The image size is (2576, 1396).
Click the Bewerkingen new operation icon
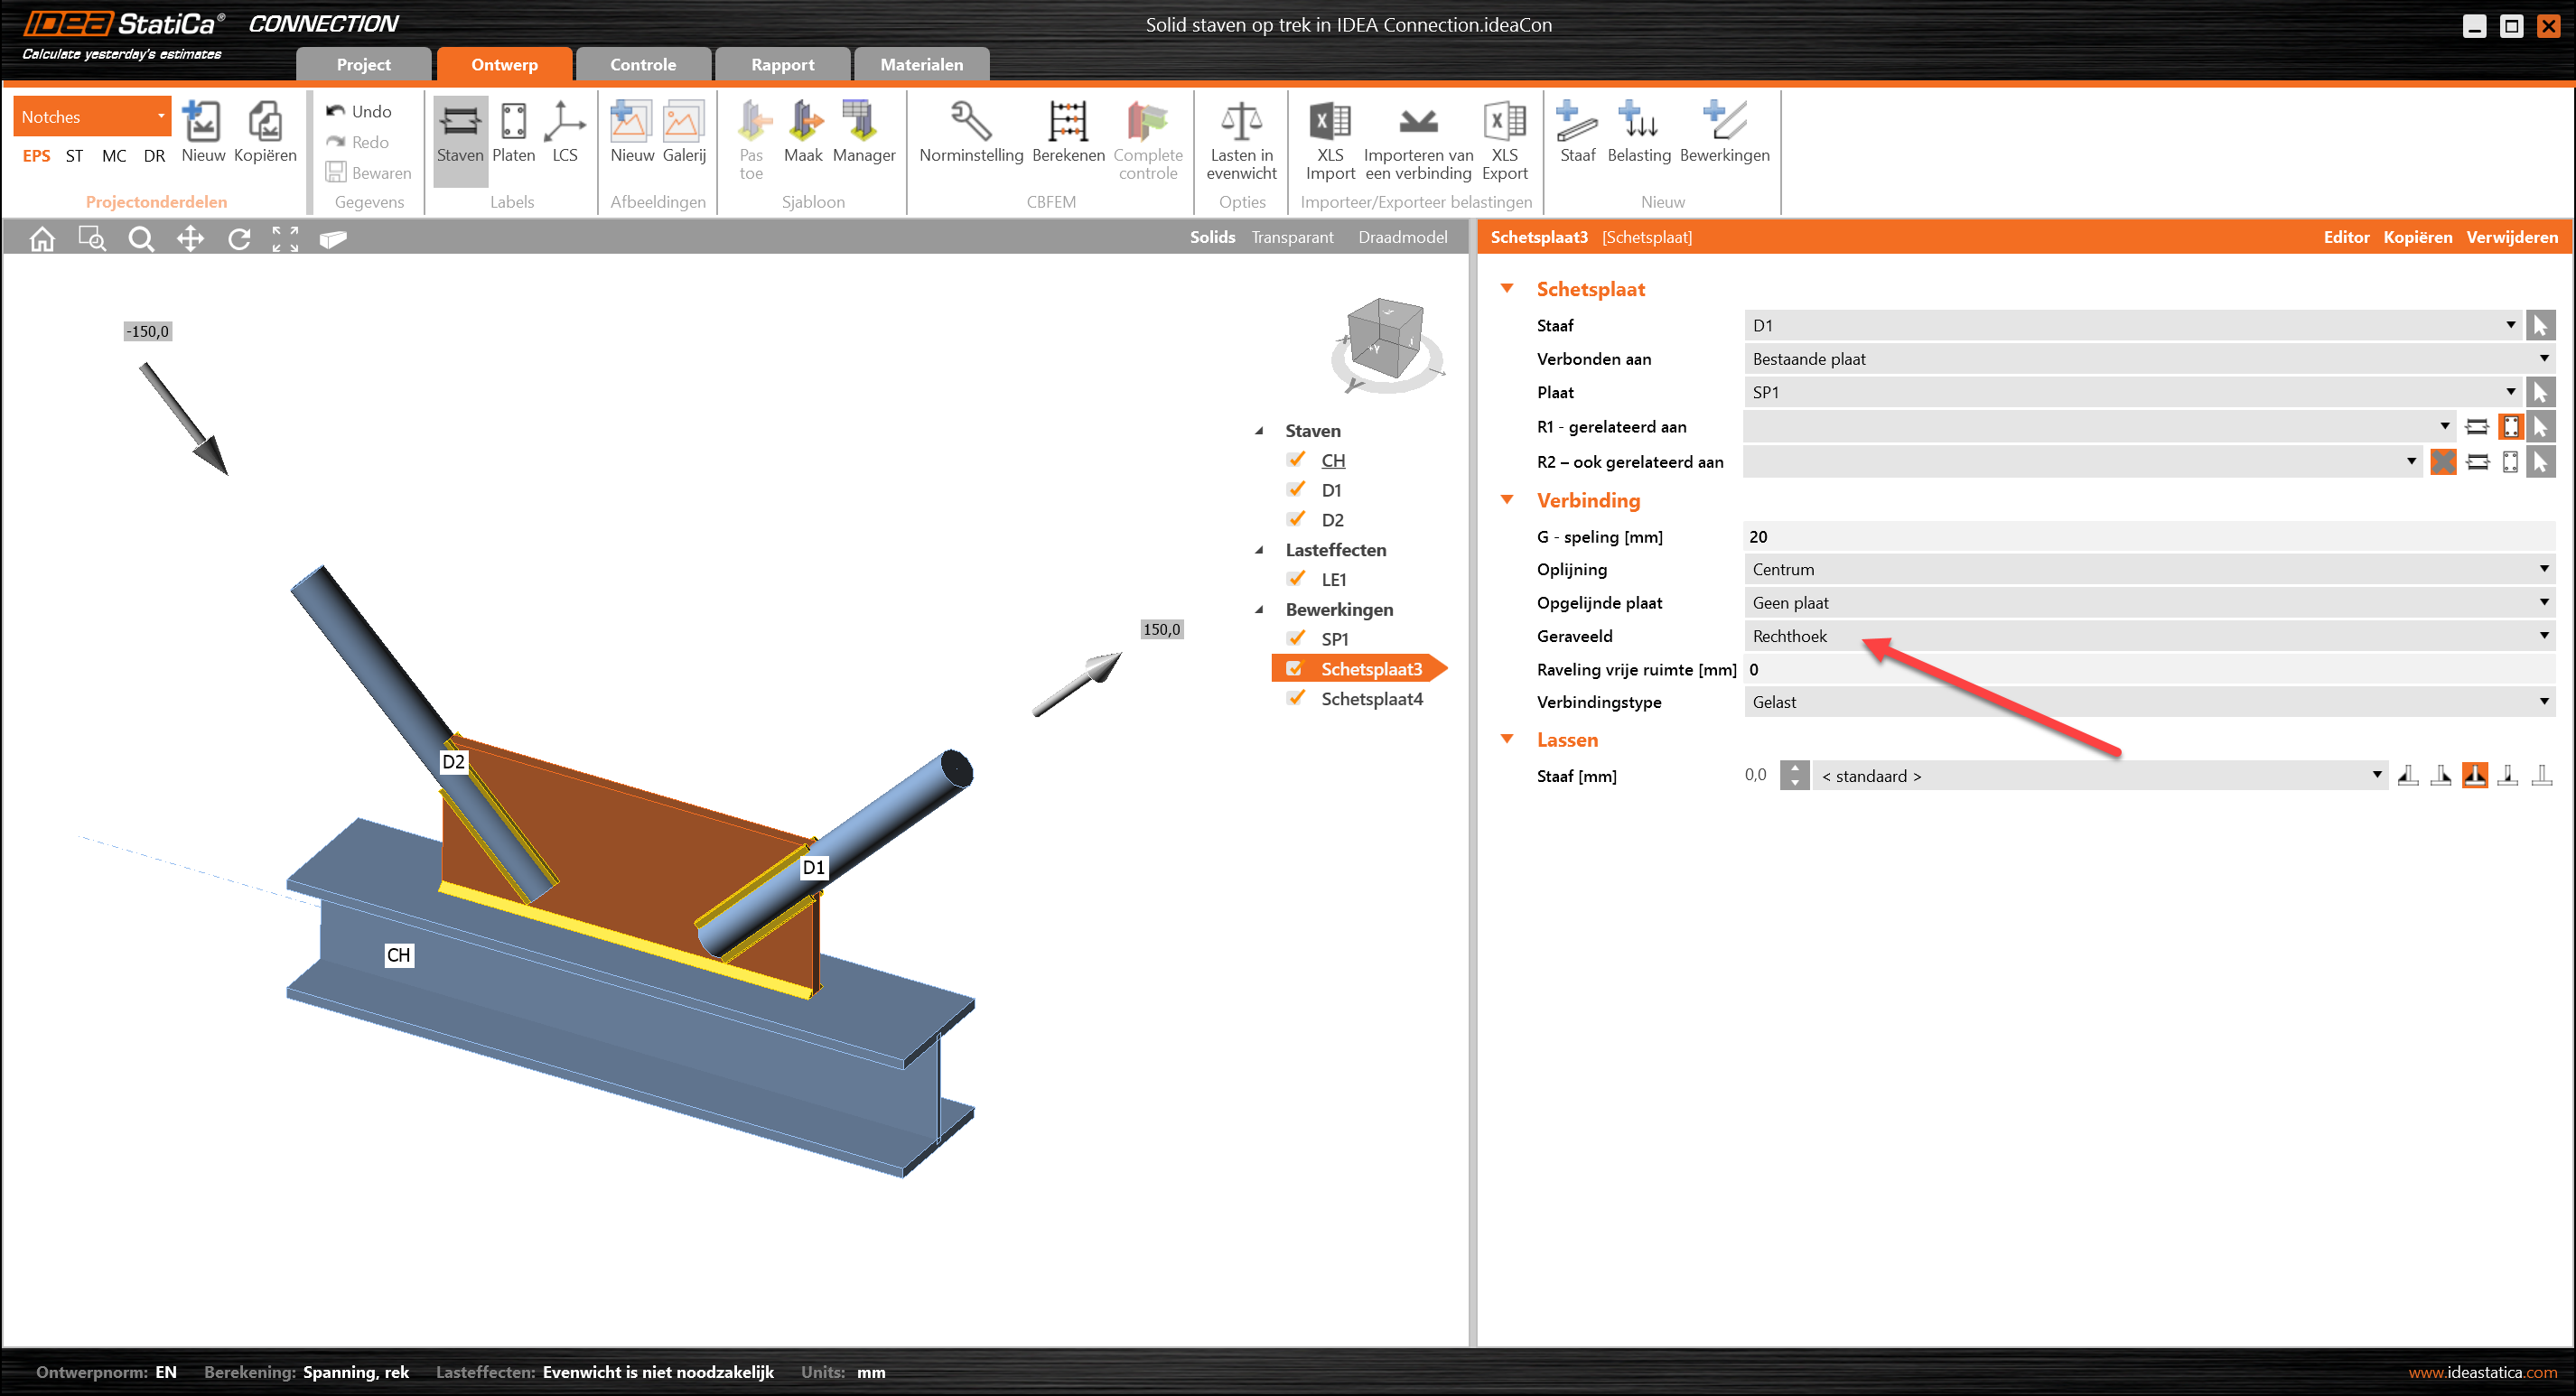pyautogui.click(x=1724, y=123)
